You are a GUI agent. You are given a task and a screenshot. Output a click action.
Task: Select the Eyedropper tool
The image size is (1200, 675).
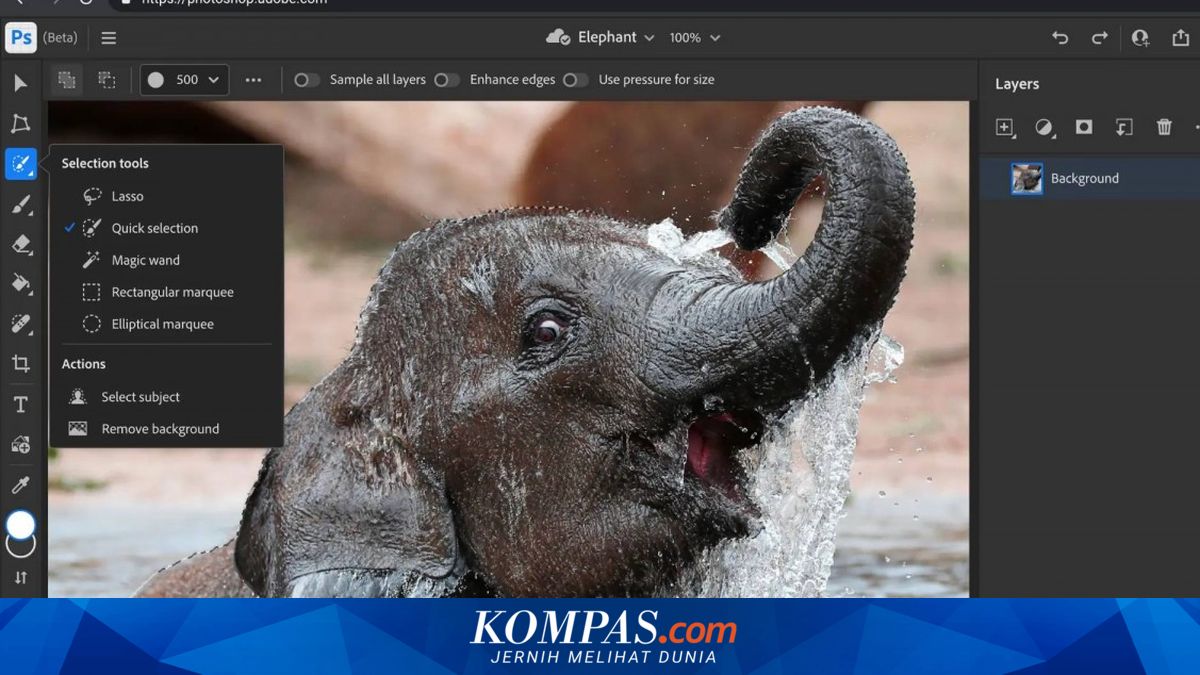tap(20, 485)
